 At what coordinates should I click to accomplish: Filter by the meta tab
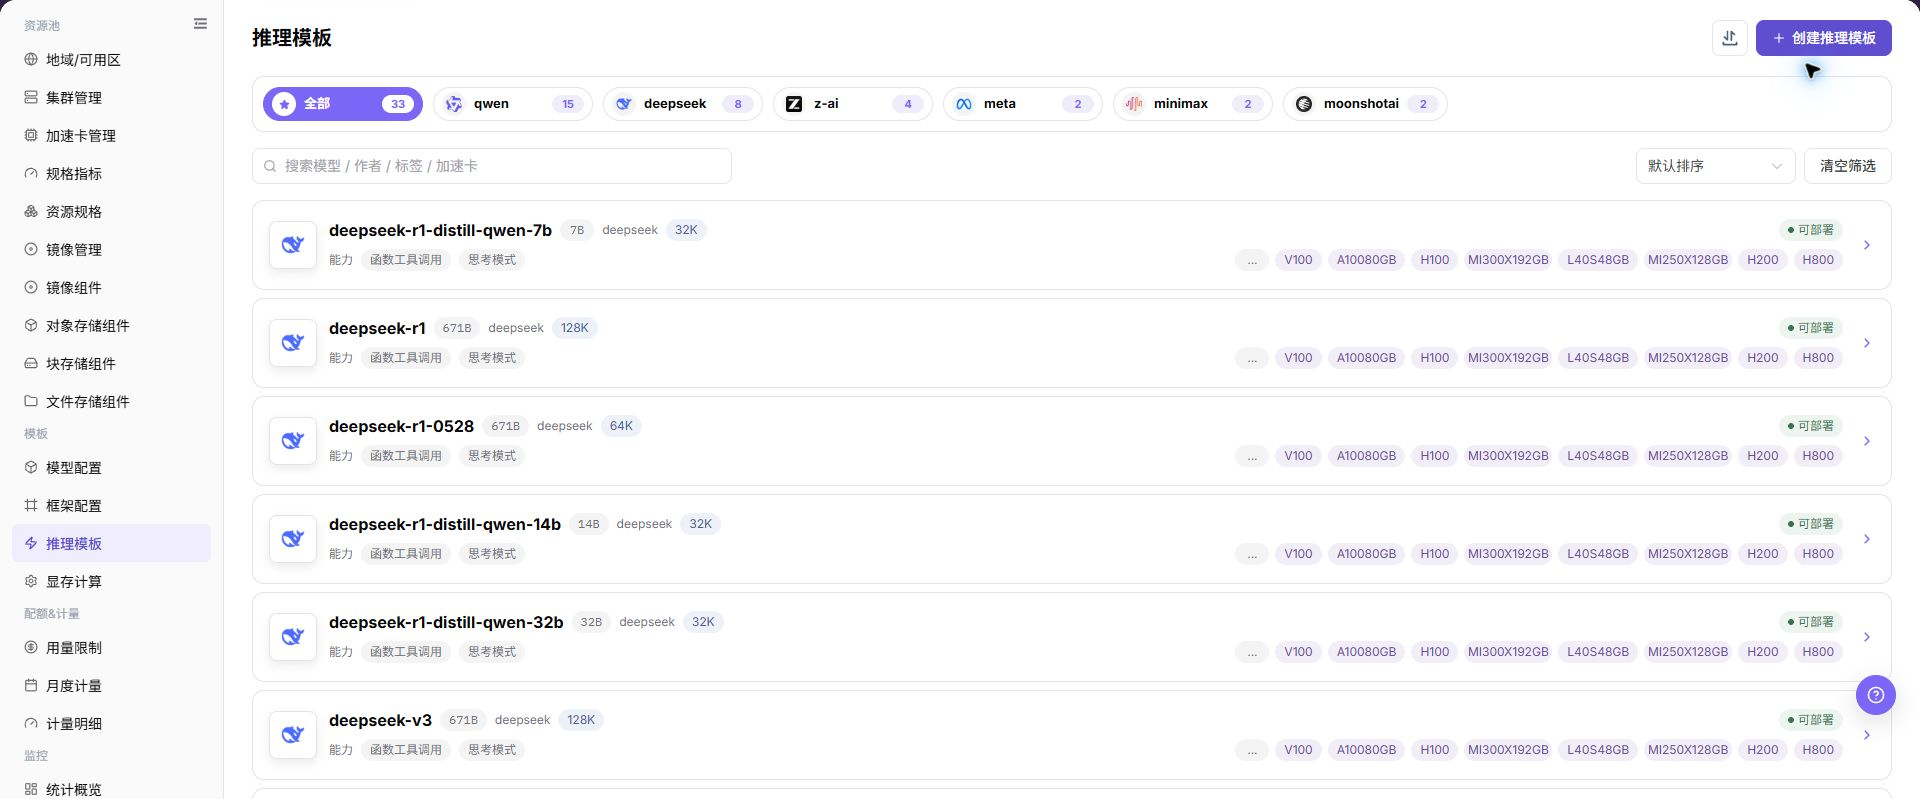[1023, 104]
